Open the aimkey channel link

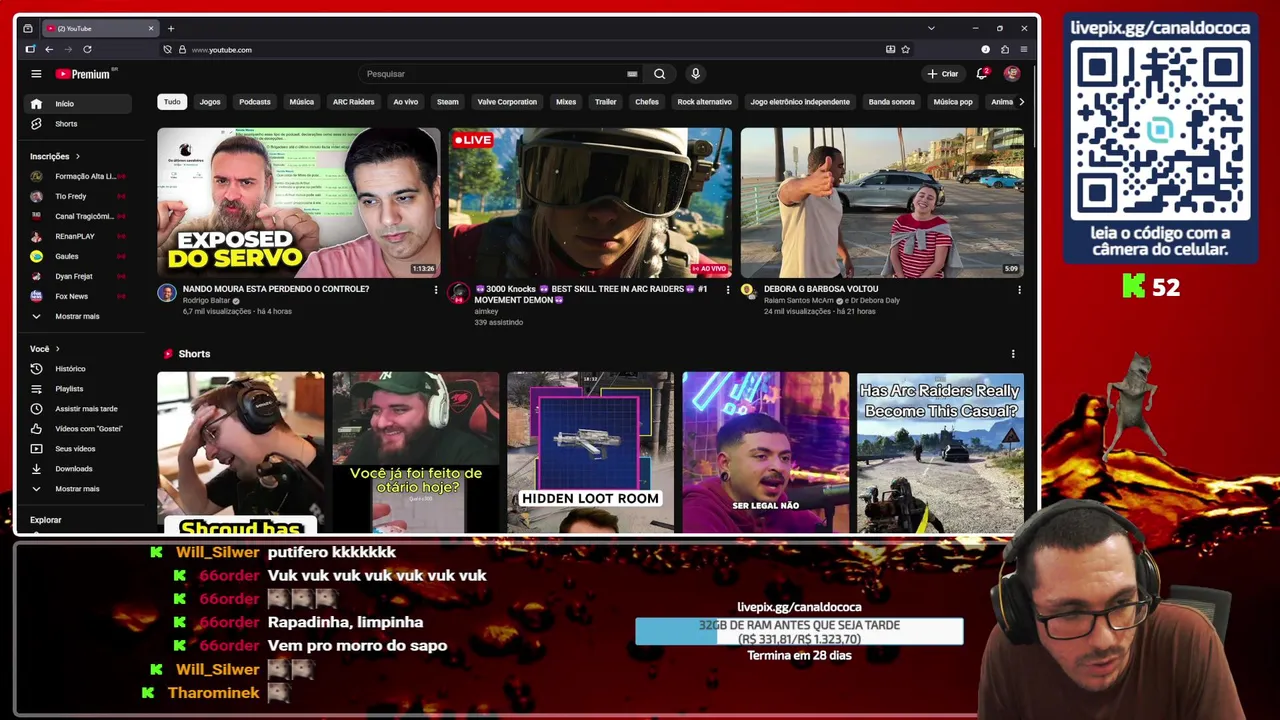click(486, 312)
